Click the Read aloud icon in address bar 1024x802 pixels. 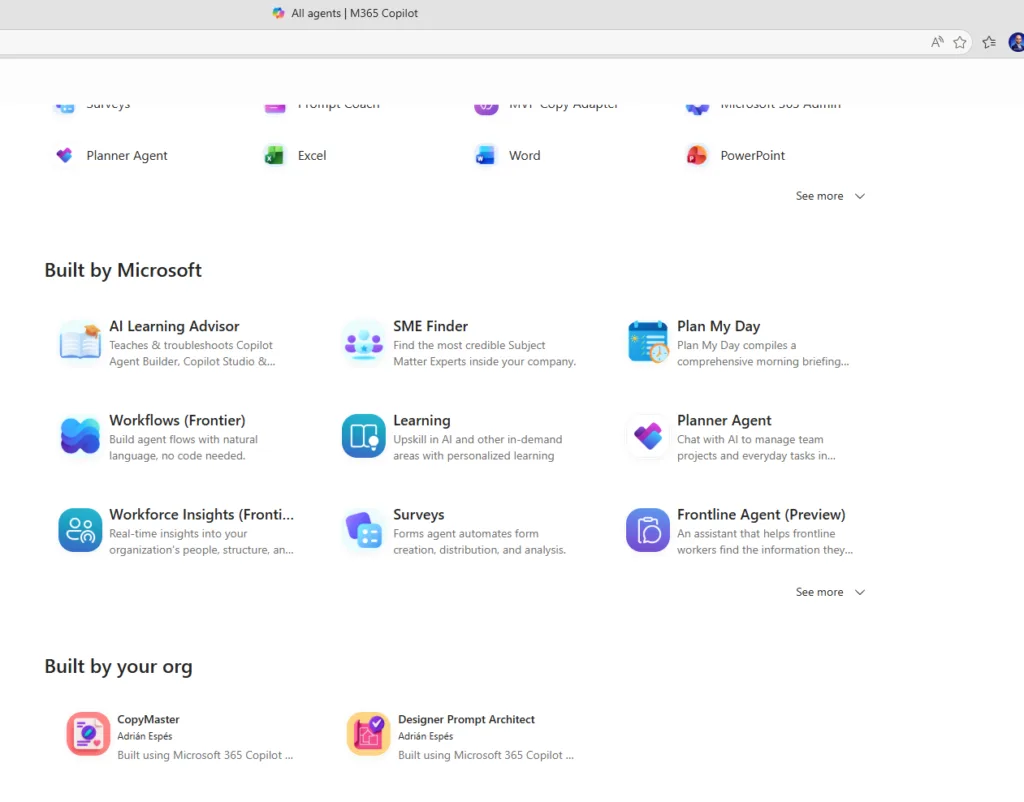(x=937, y=42)
